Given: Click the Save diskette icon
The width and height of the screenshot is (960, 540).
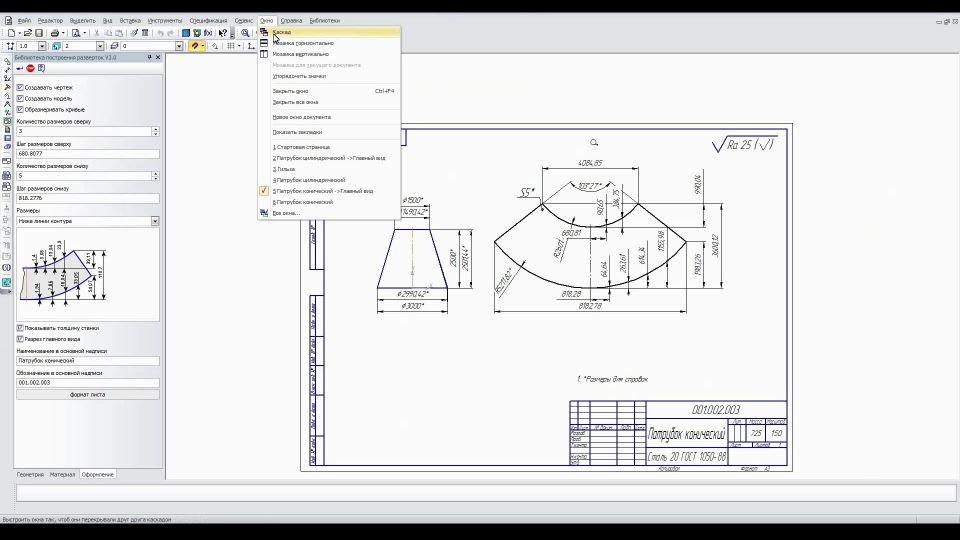Looking at the screenshot, I should (x=39, y=33).
